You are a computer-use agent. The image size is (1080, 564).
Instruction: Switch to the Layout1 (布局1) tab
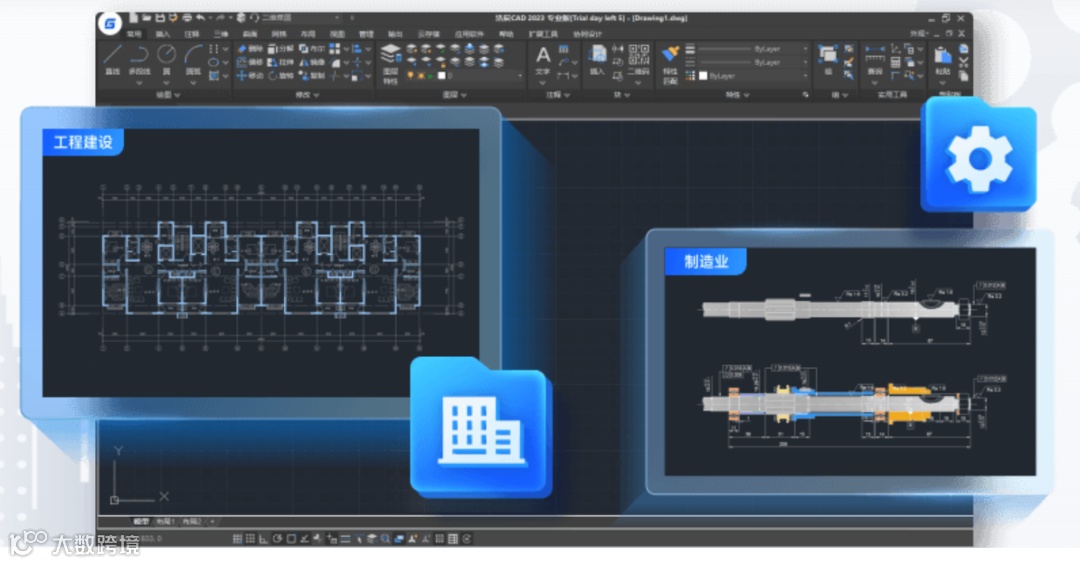165,521
